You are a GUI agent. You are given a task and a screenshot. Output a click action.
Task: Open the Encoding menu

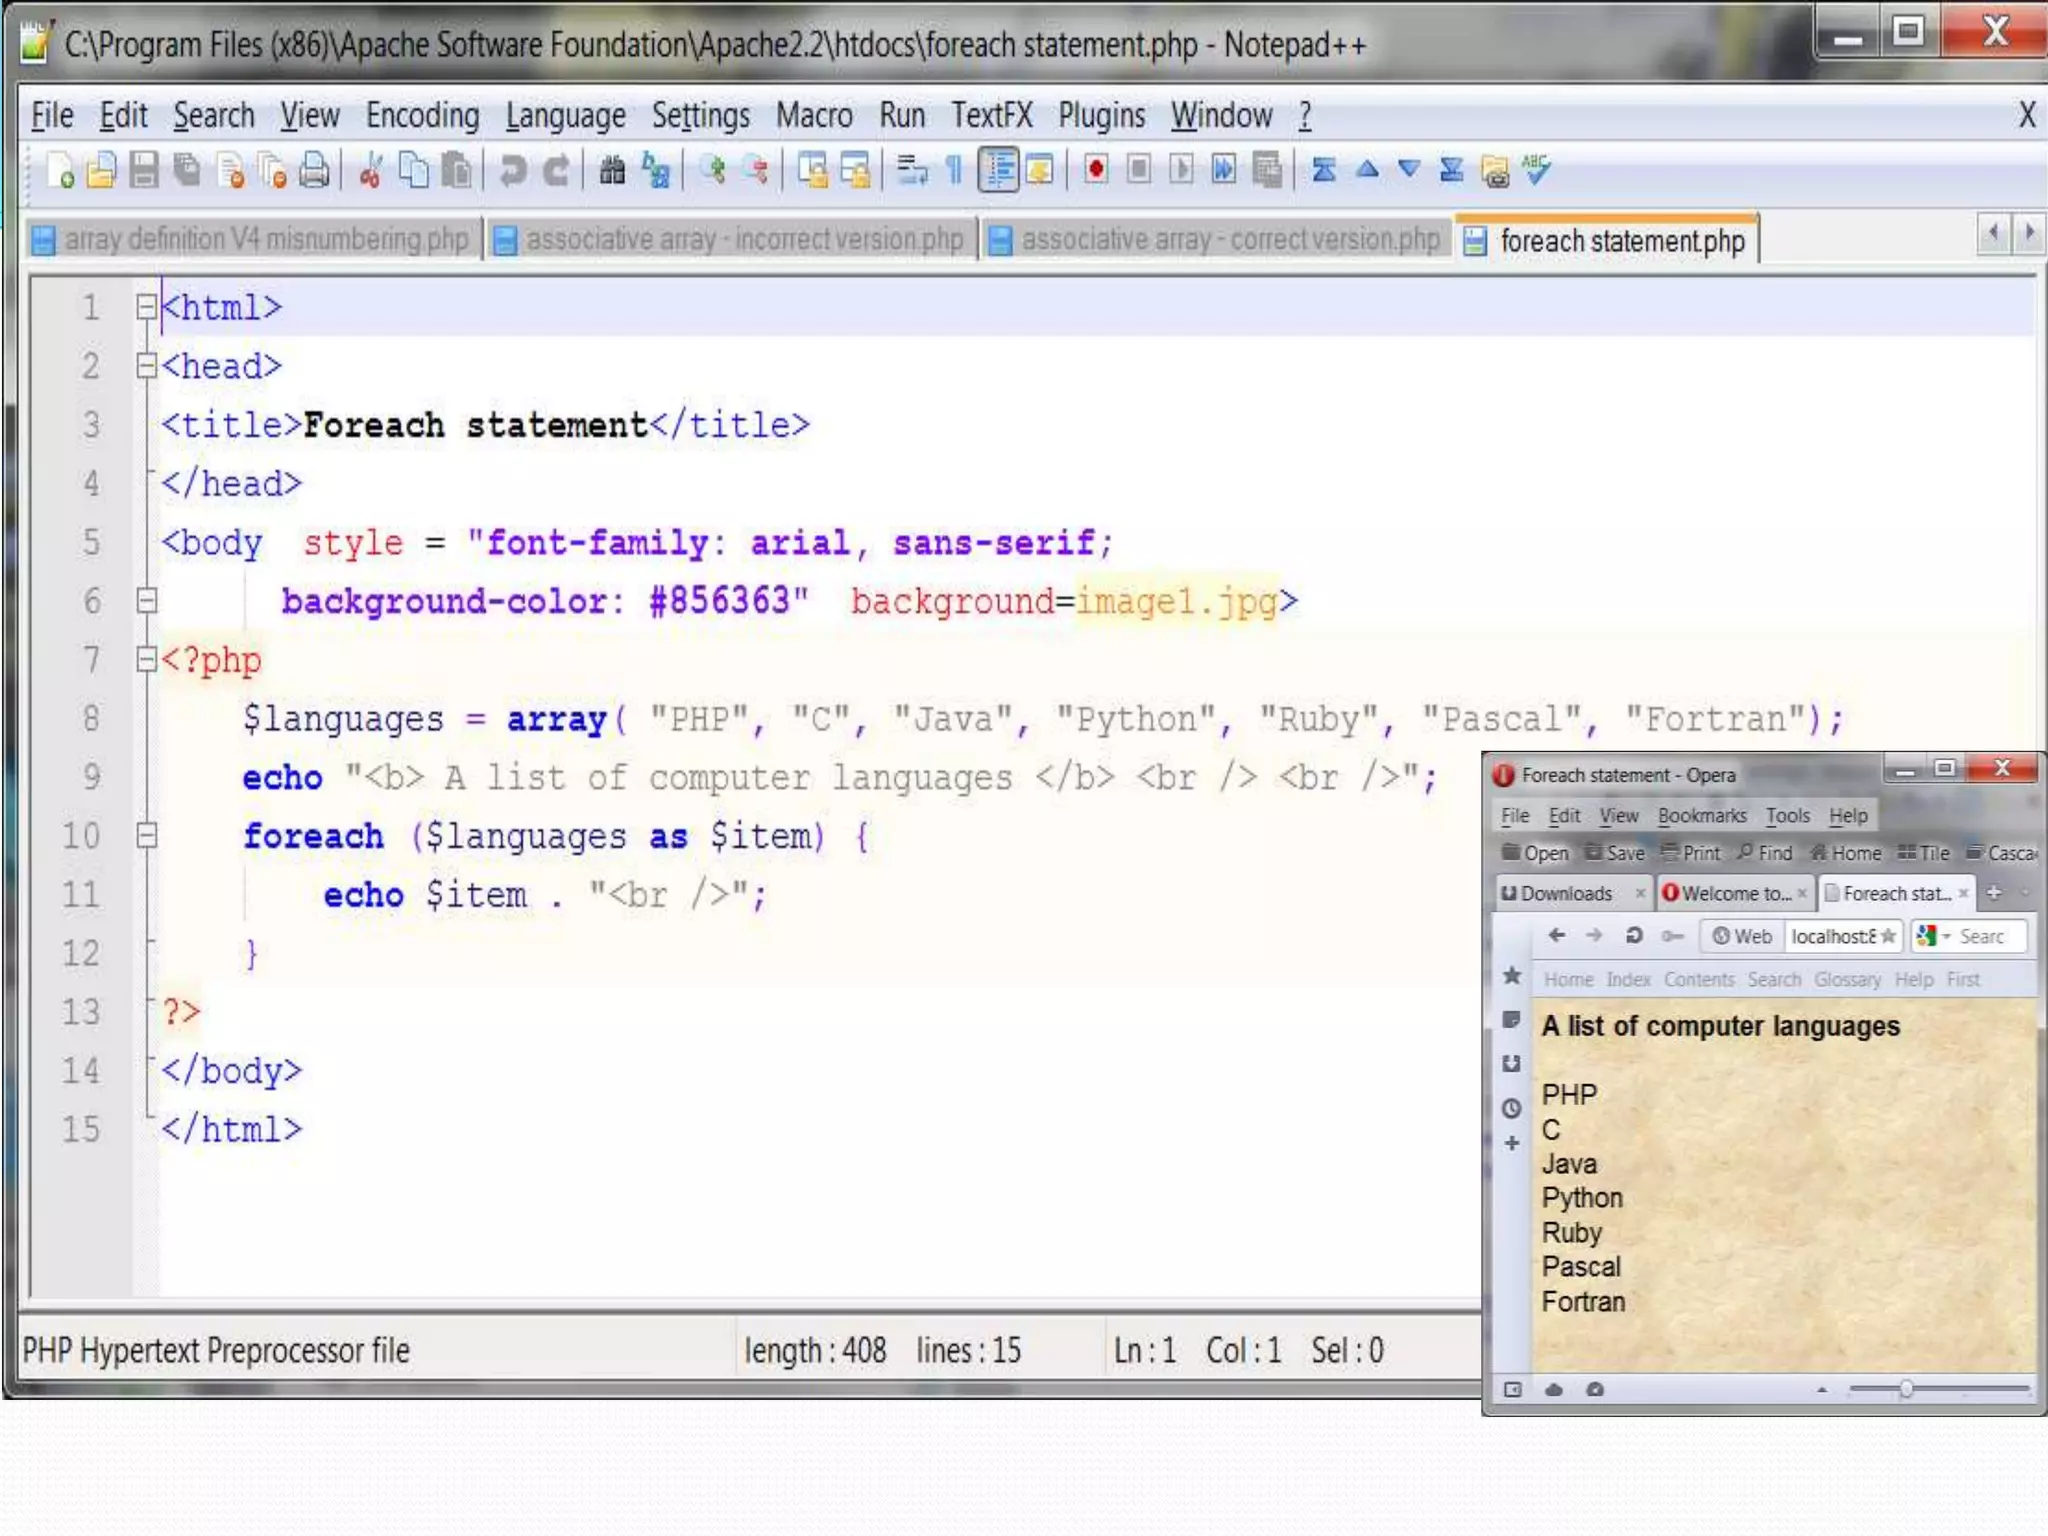[422, 116]
